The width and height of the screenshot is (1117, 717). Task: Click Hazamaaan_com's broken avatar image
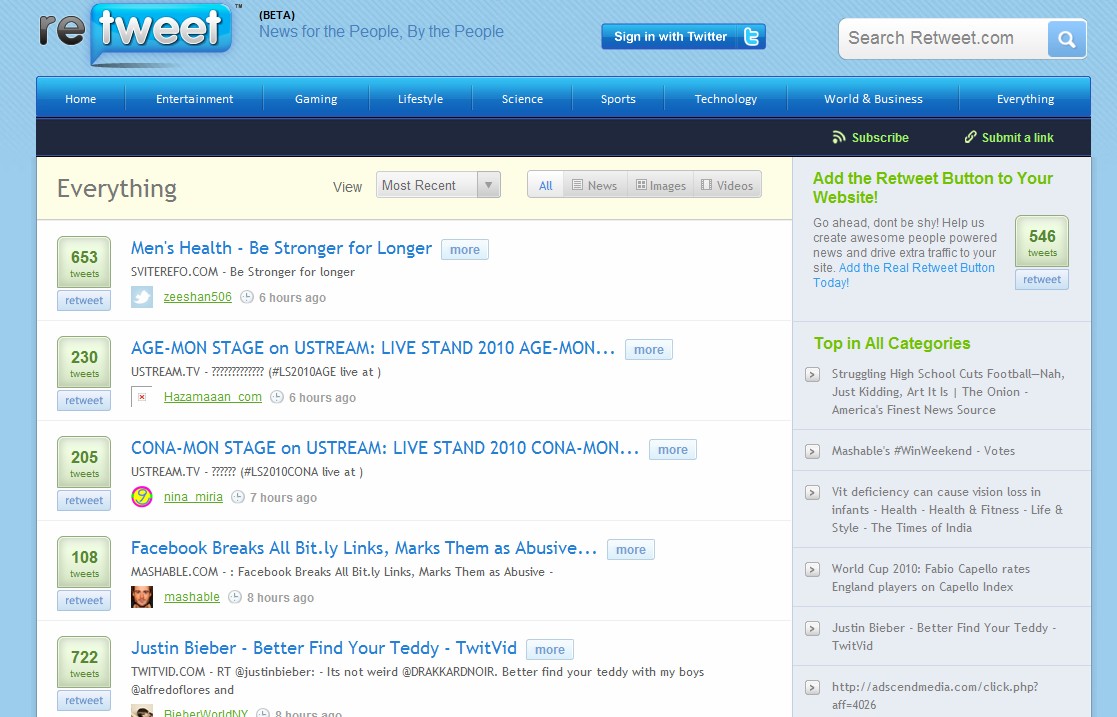tap(142, 396)
